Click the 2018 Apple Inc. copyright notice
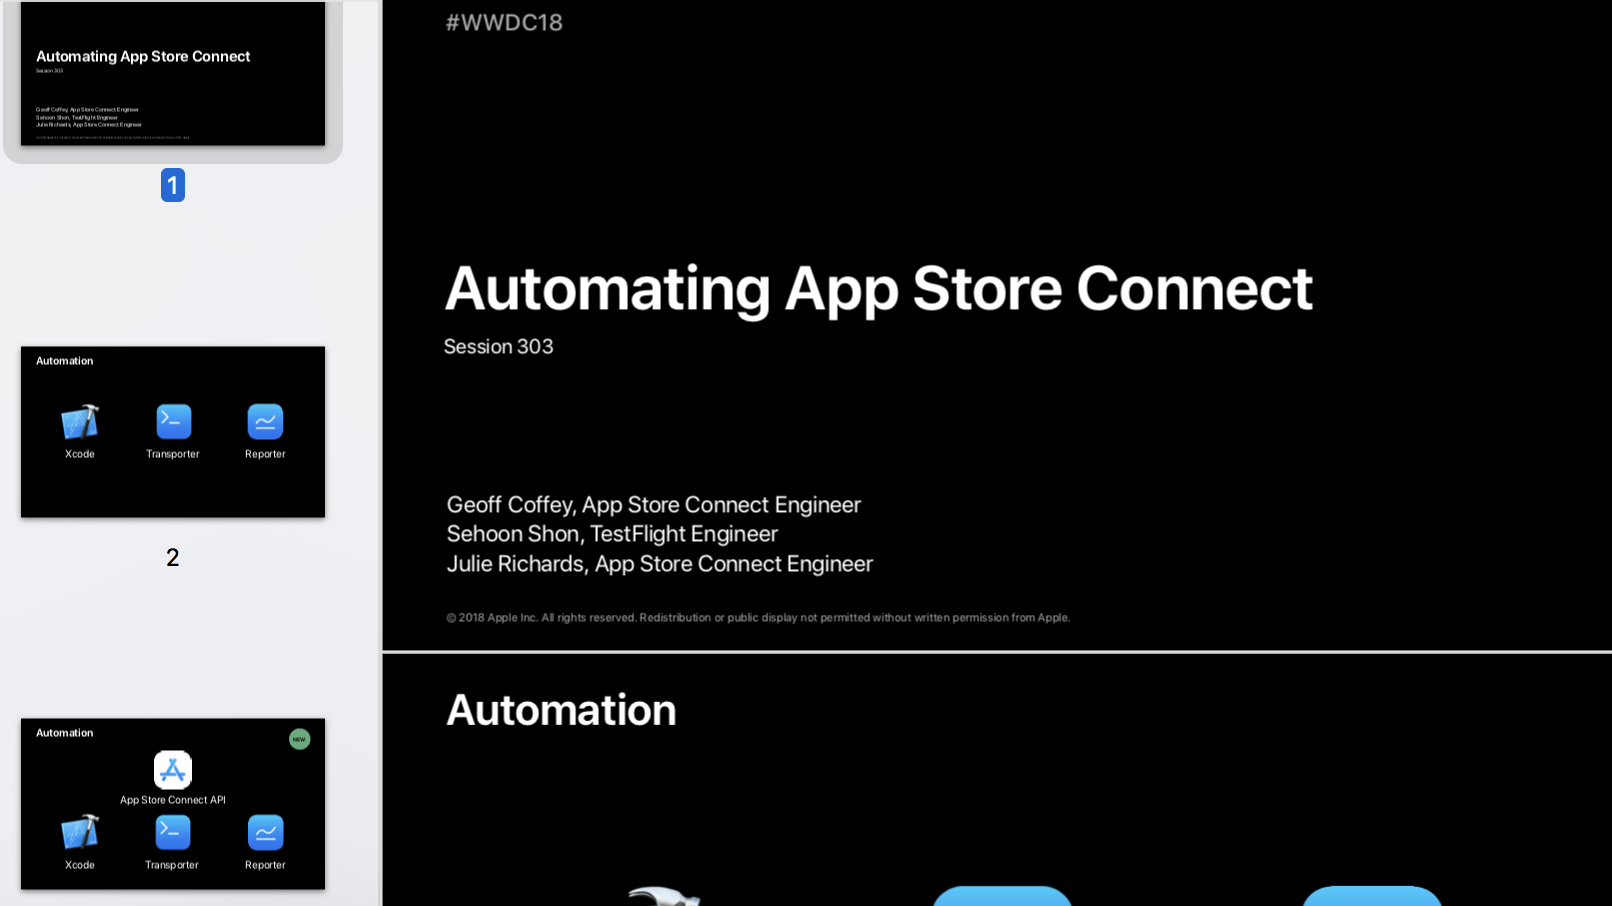This screenshot has width=1612, height=906. (x=758, y=618)
